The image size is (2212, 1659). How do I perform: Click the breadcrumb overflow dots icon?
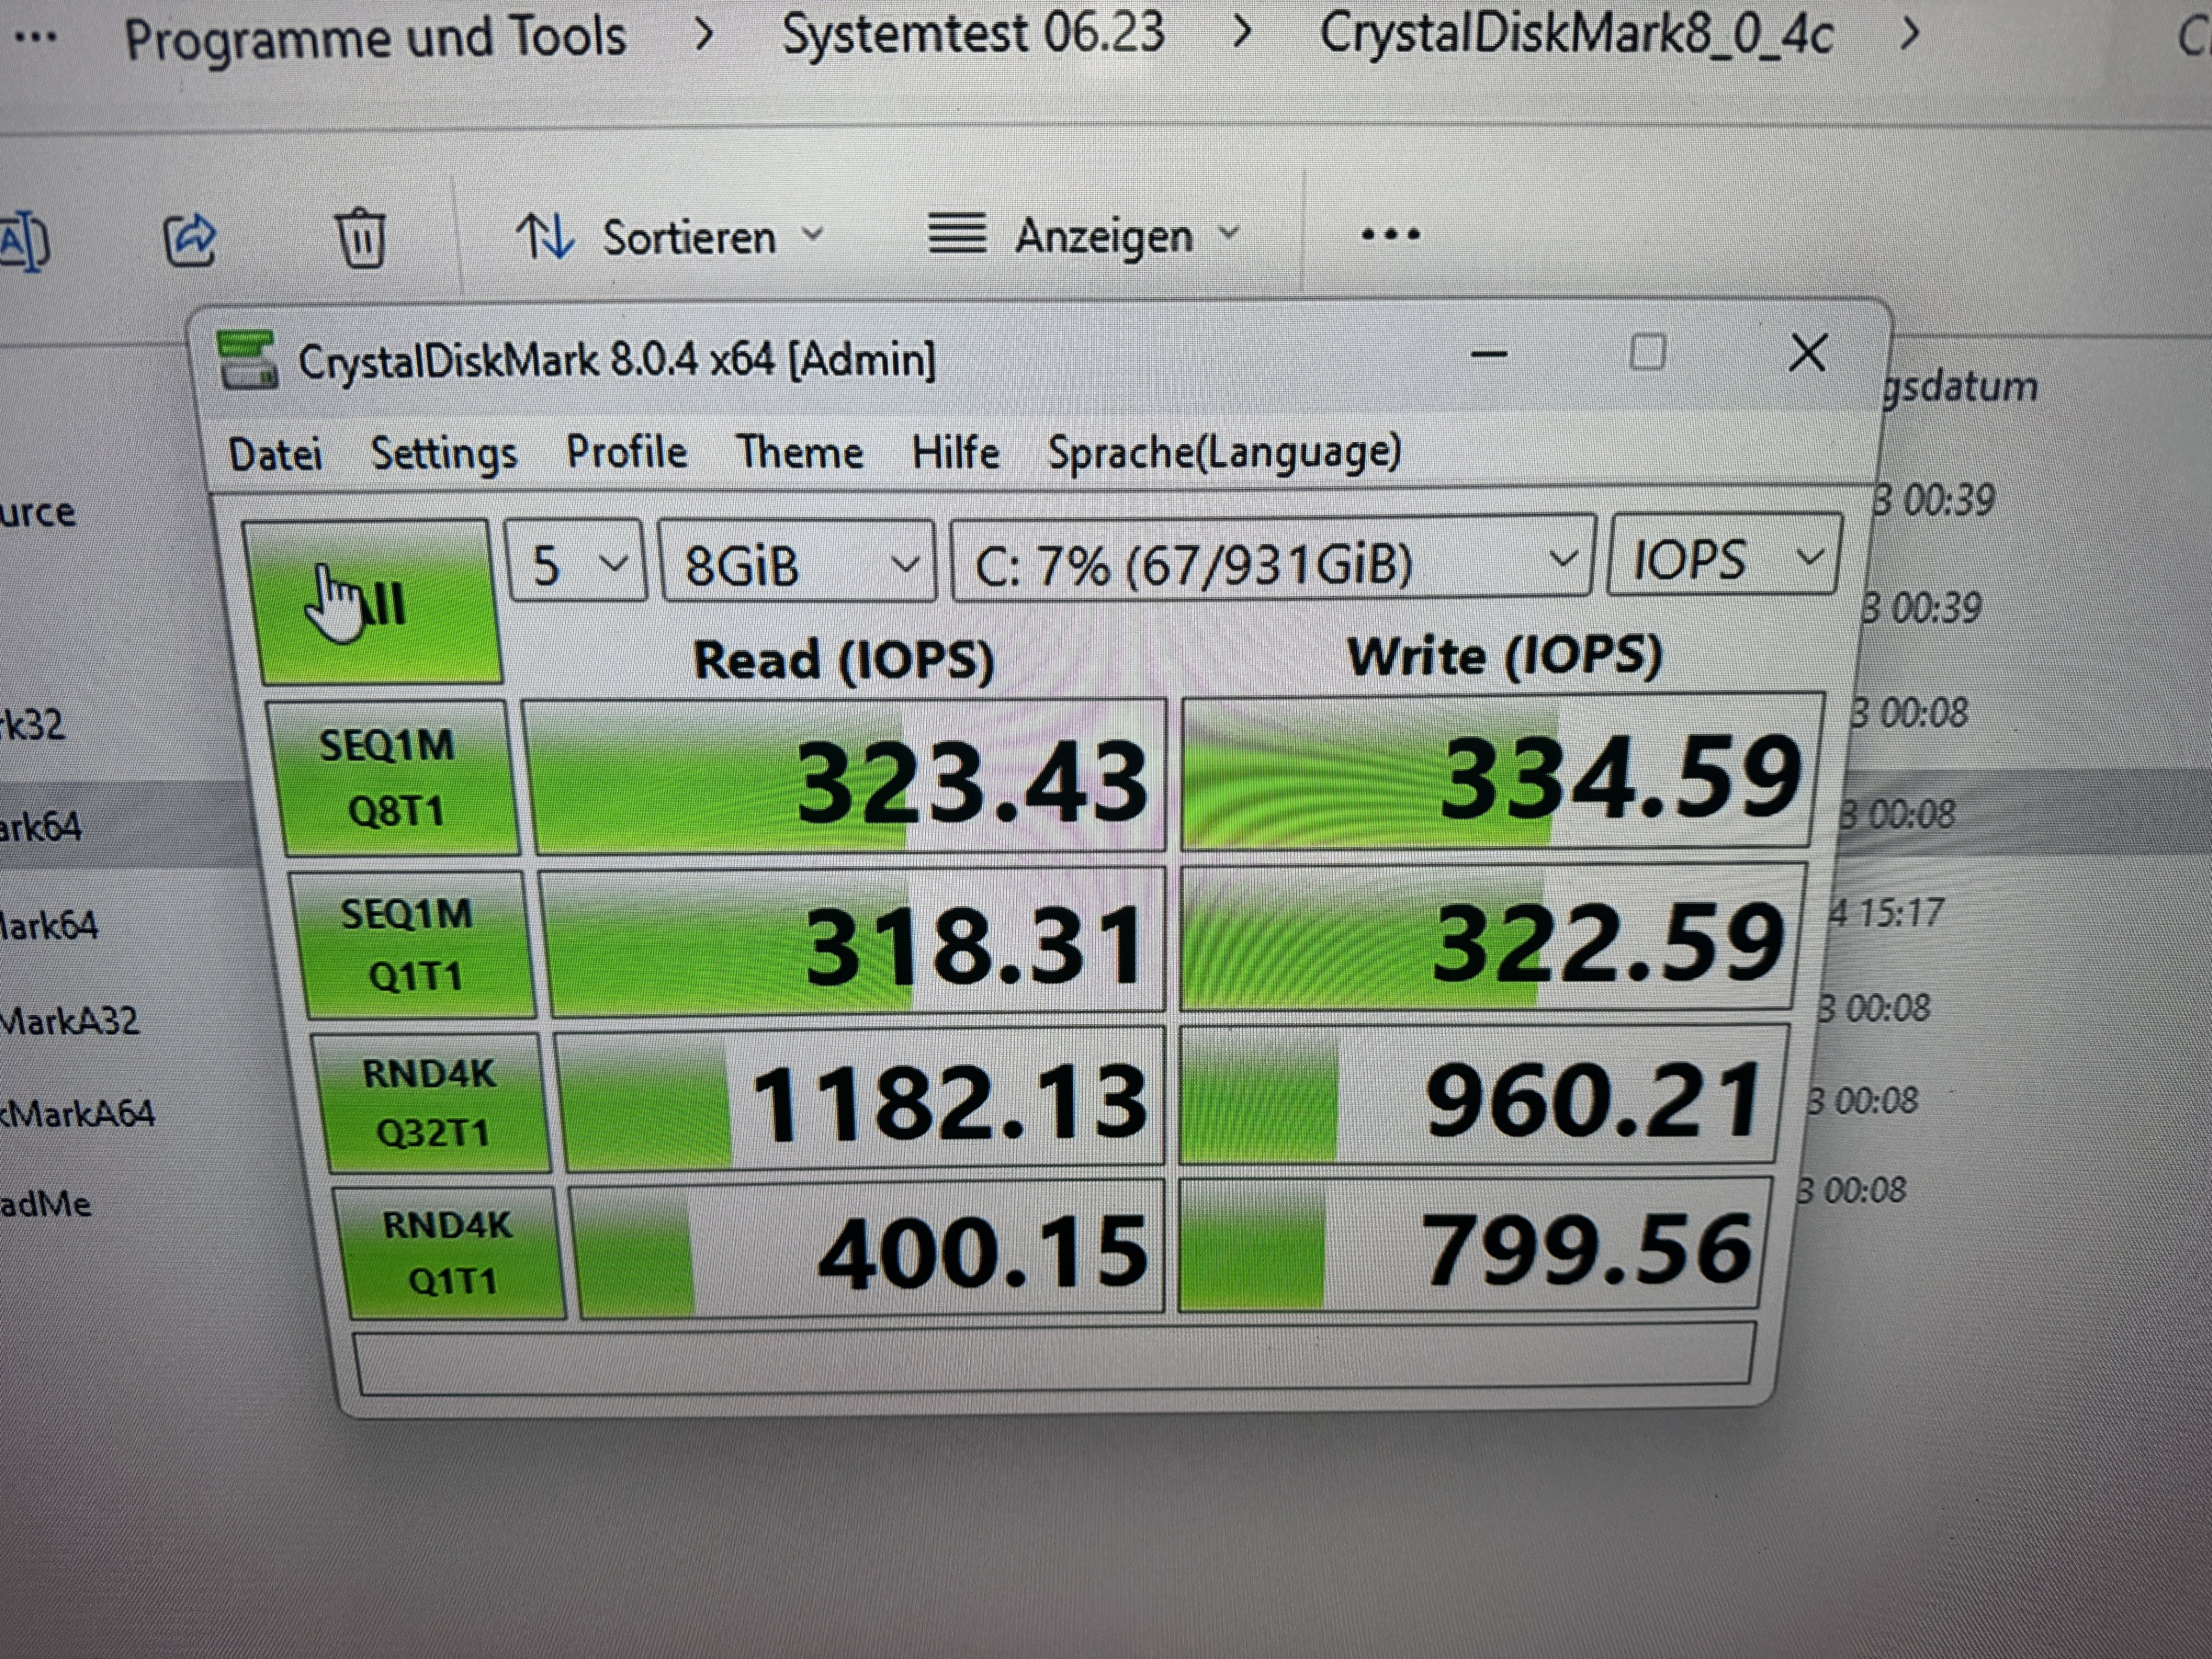(37, 38)
